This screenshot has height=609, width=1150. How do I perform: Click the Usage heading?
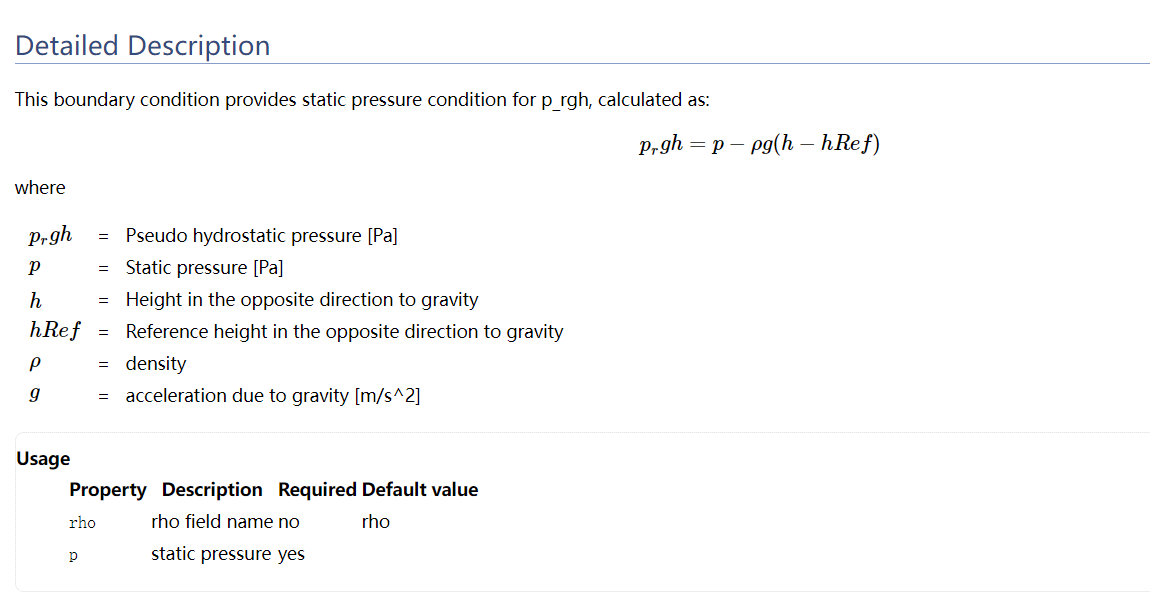43,459
